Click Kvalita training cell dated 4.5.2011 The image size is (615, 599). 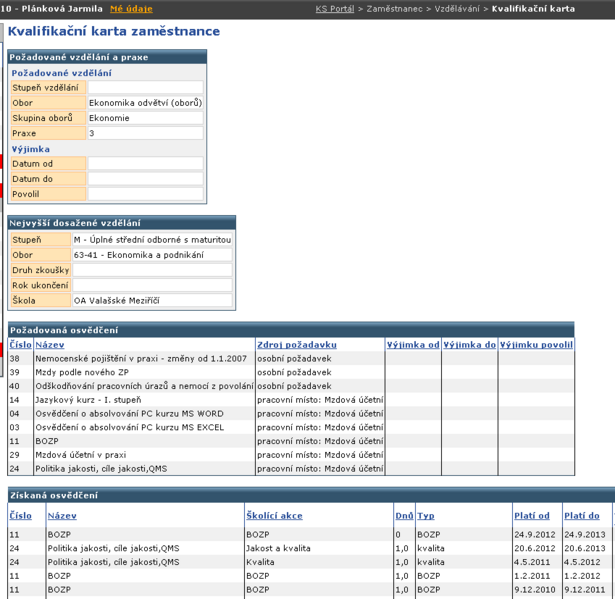[260, 562]
